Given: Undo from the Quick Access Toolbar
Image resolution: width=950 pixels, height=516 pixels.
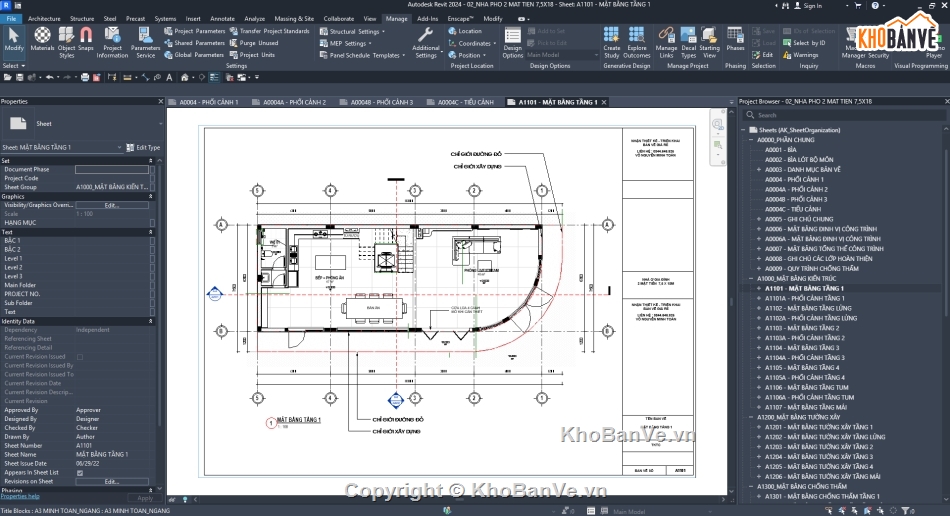Looking at the screenshot, I should pos(50,78).
